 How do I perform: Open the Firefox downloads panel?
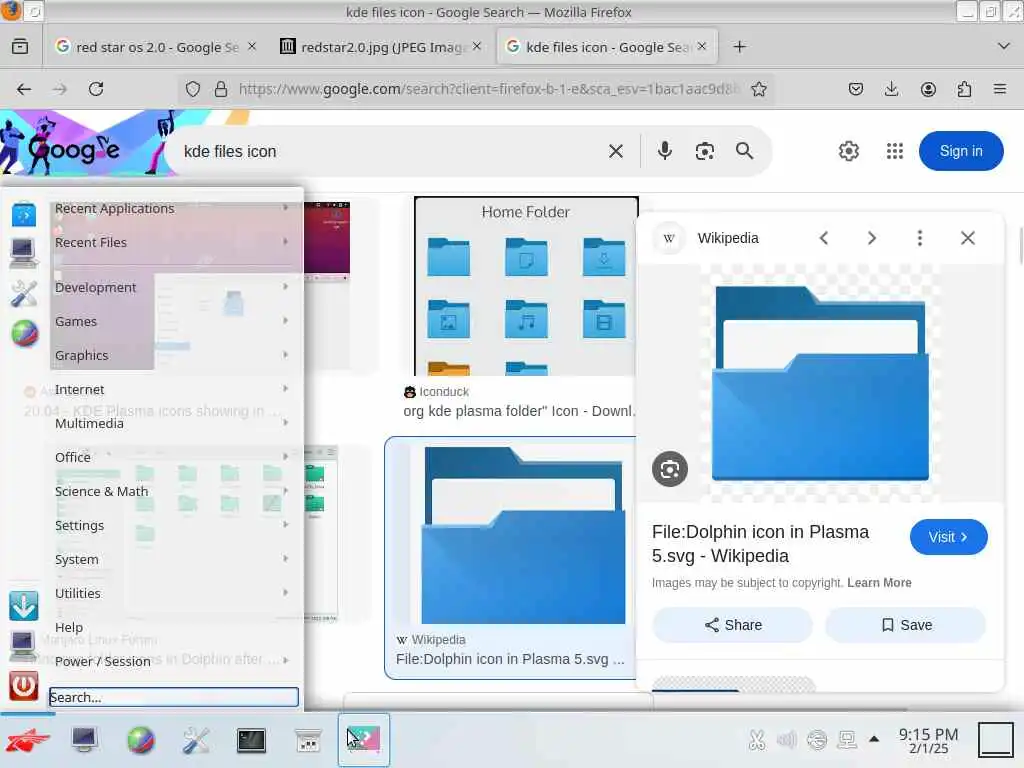(891, 89)
